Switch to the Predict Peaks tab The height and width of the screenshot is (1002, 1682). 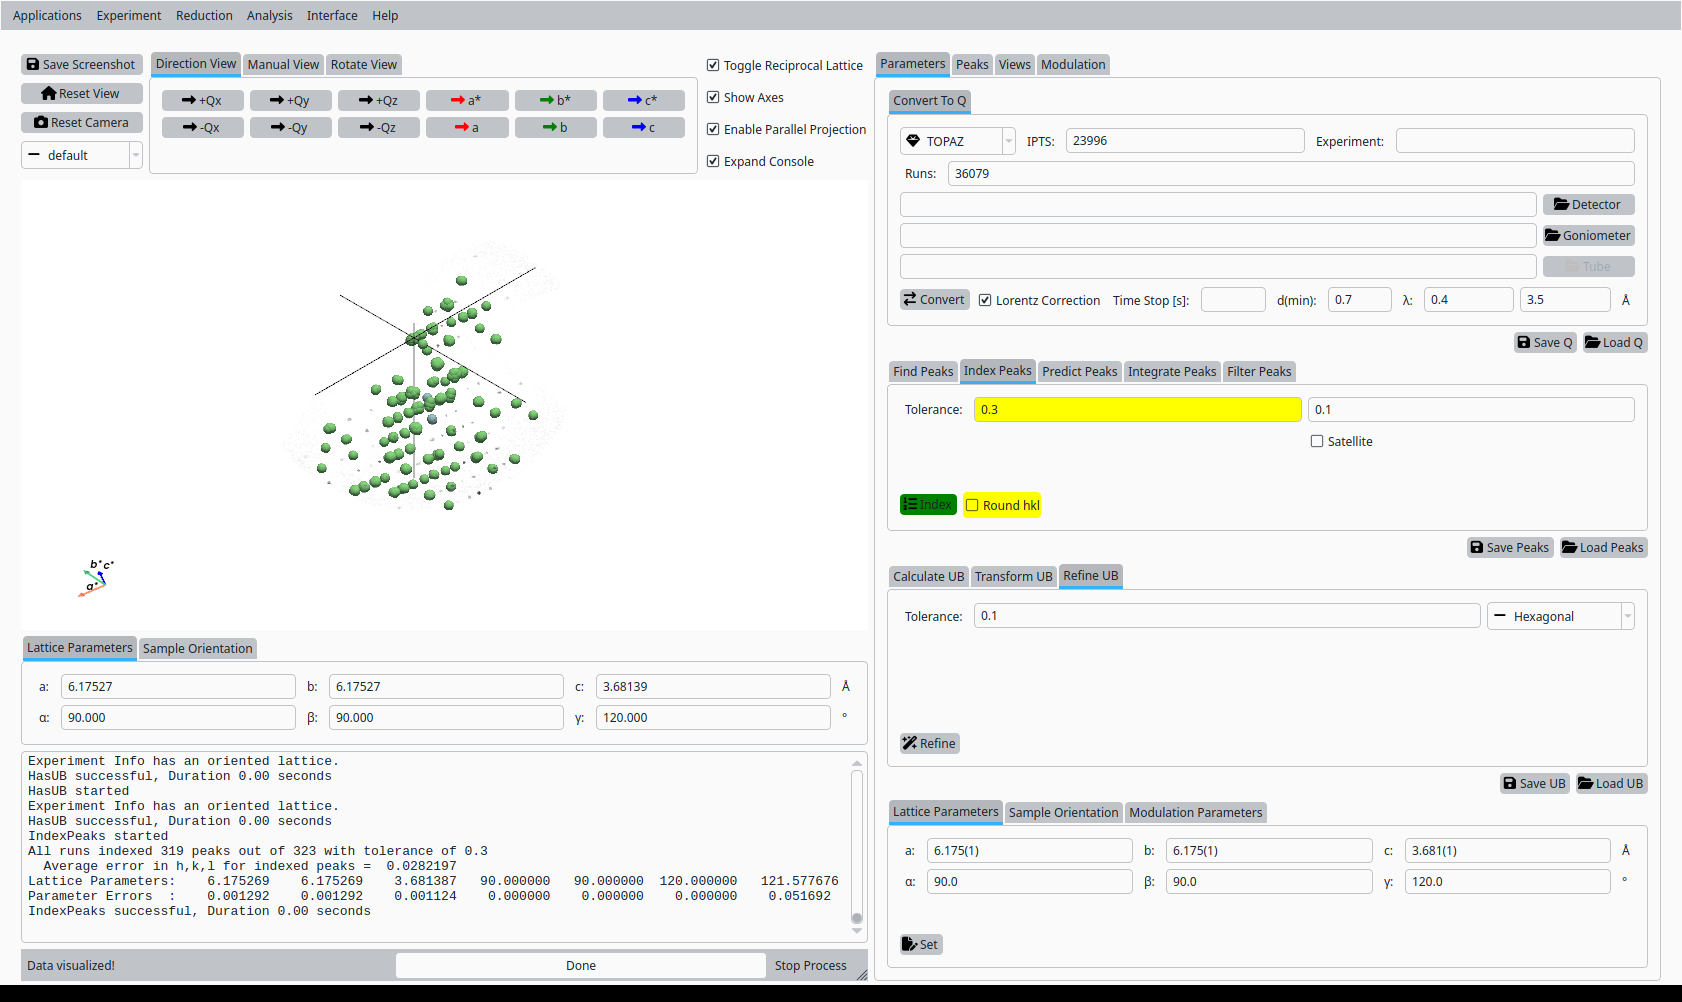pos(1079,372)
